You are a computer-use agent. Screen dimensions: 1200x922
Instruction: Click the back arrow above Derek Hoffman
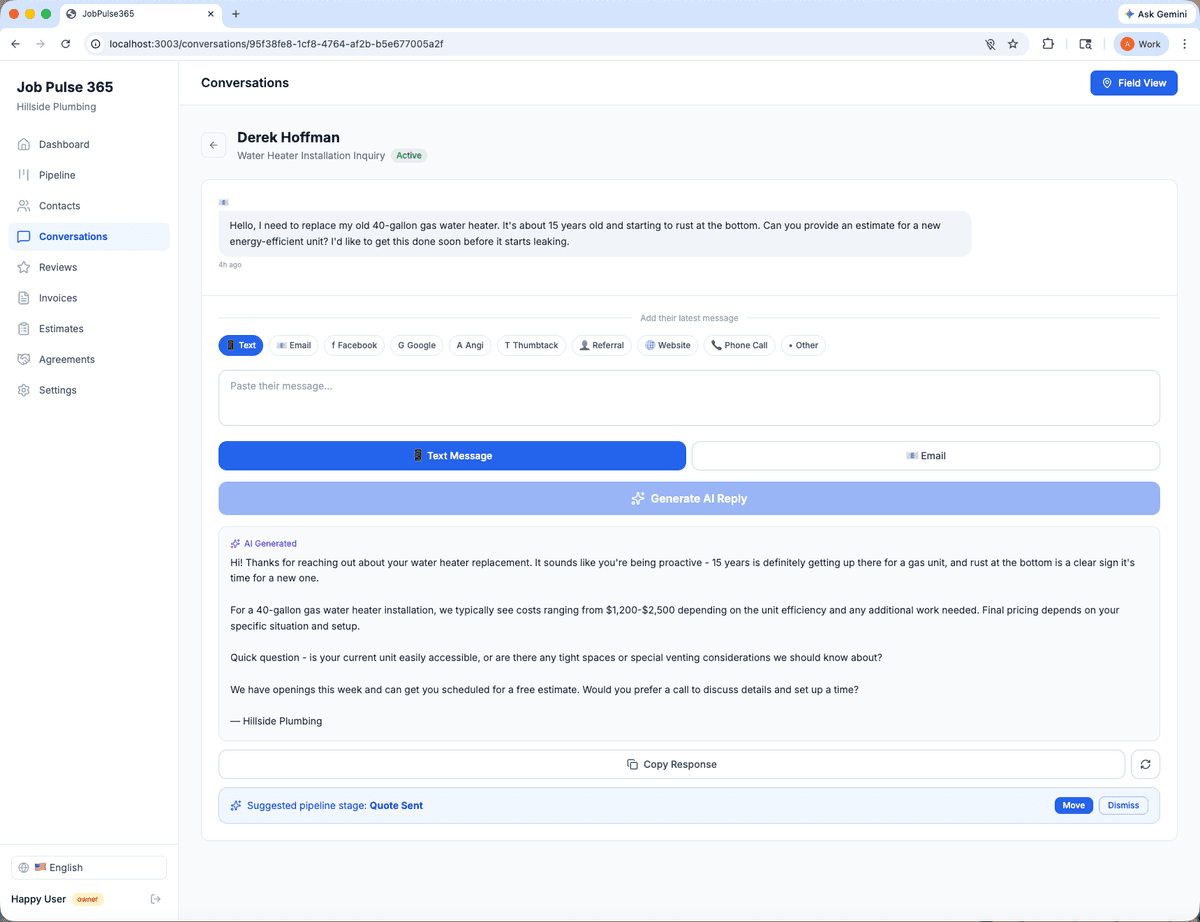(x=213, y=144)
